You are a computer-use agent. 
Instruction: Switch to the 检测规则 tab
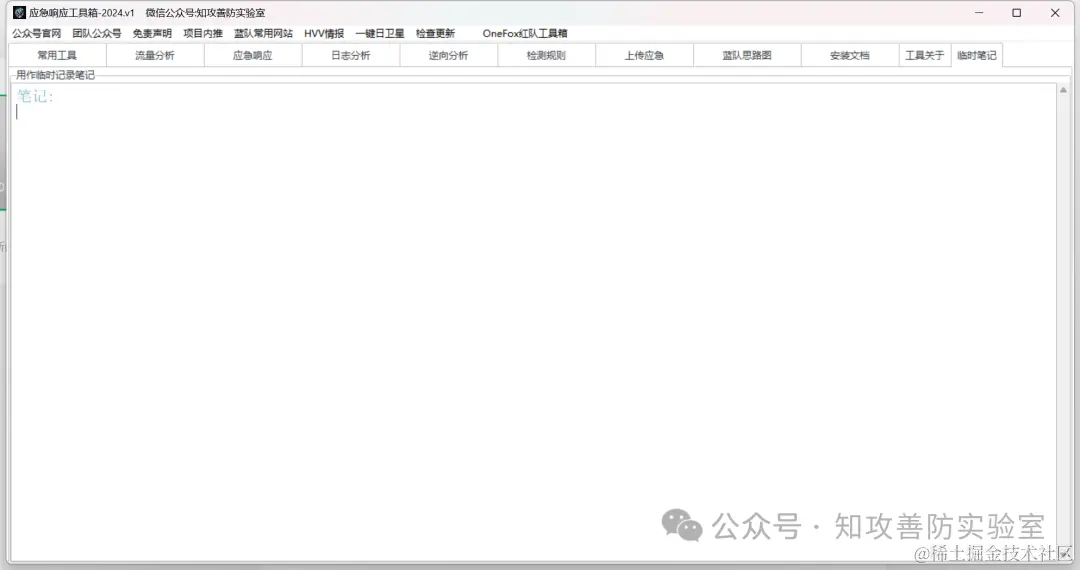tap(546, 55)
